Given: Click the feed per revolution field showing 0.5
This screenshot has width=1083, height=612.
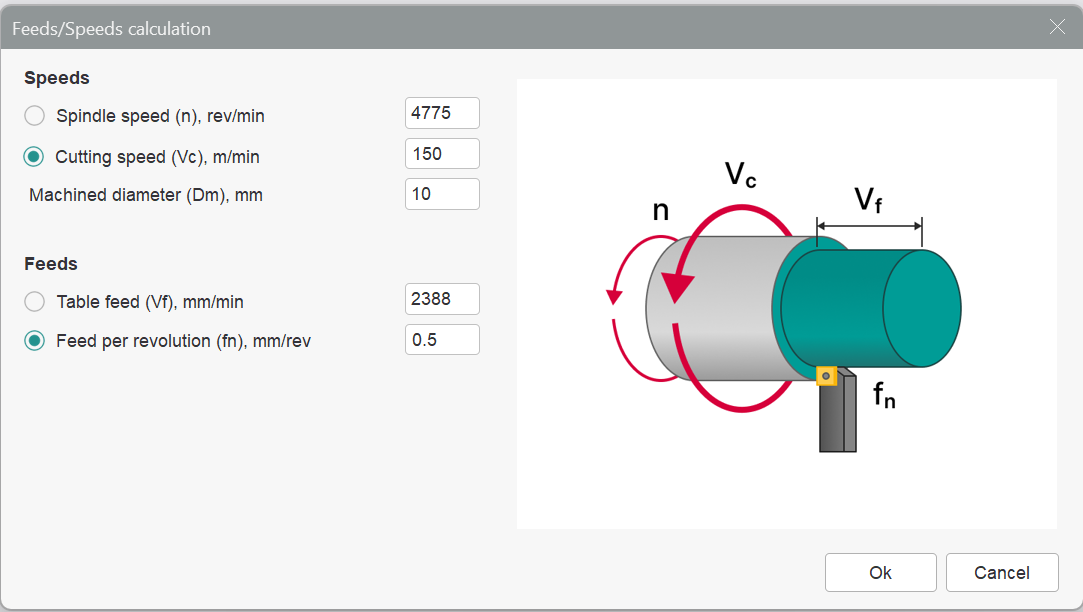Looking at the screenshot, I should pos(442,340).
